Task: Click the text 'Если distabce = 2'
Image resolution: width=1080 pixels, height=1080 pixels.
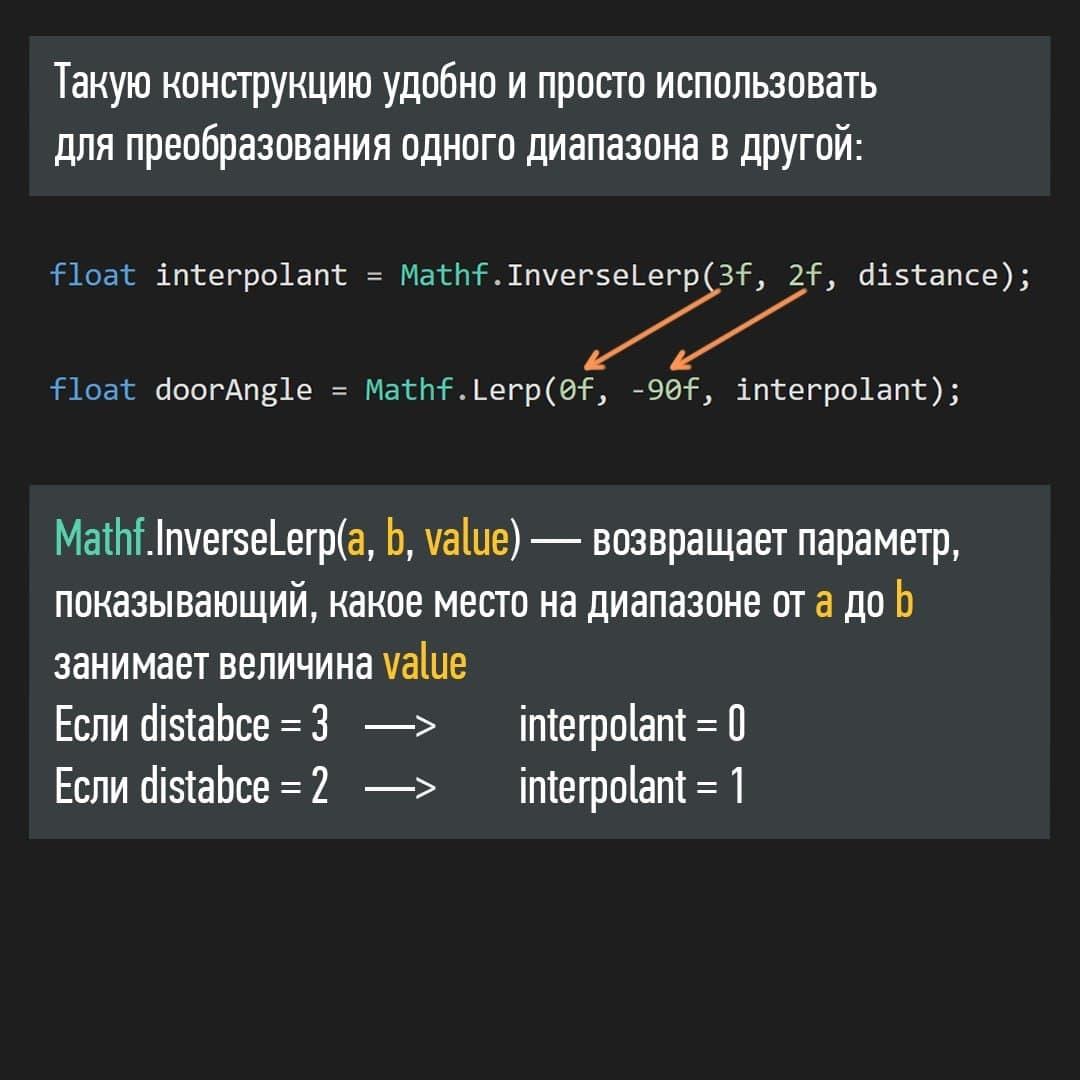Action: pyautogui.click(x=191, y=786)
